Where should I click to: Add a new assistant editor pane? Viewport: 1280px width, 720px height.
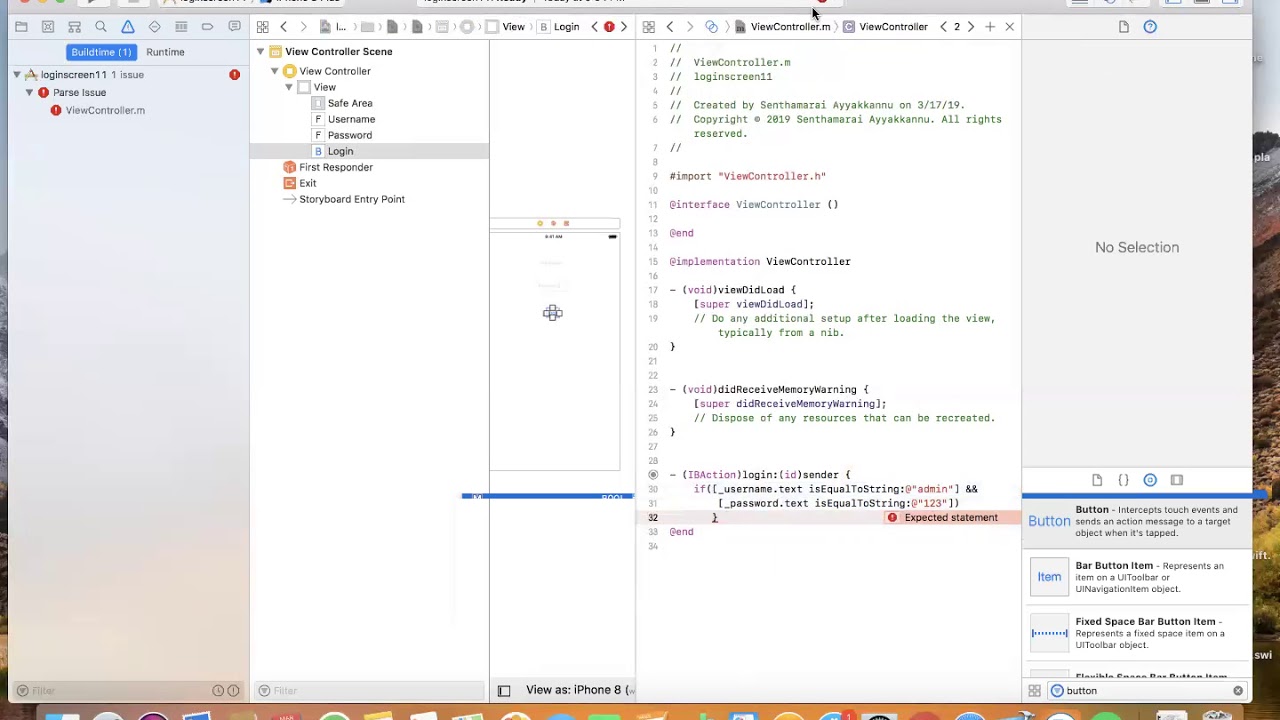click(x=990, y=27)
